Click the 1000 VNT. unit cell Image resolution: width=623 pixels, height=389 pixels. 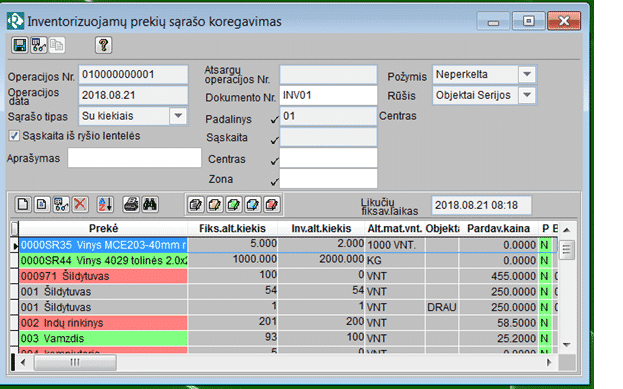pyautogui.click(x=395, y=245)
